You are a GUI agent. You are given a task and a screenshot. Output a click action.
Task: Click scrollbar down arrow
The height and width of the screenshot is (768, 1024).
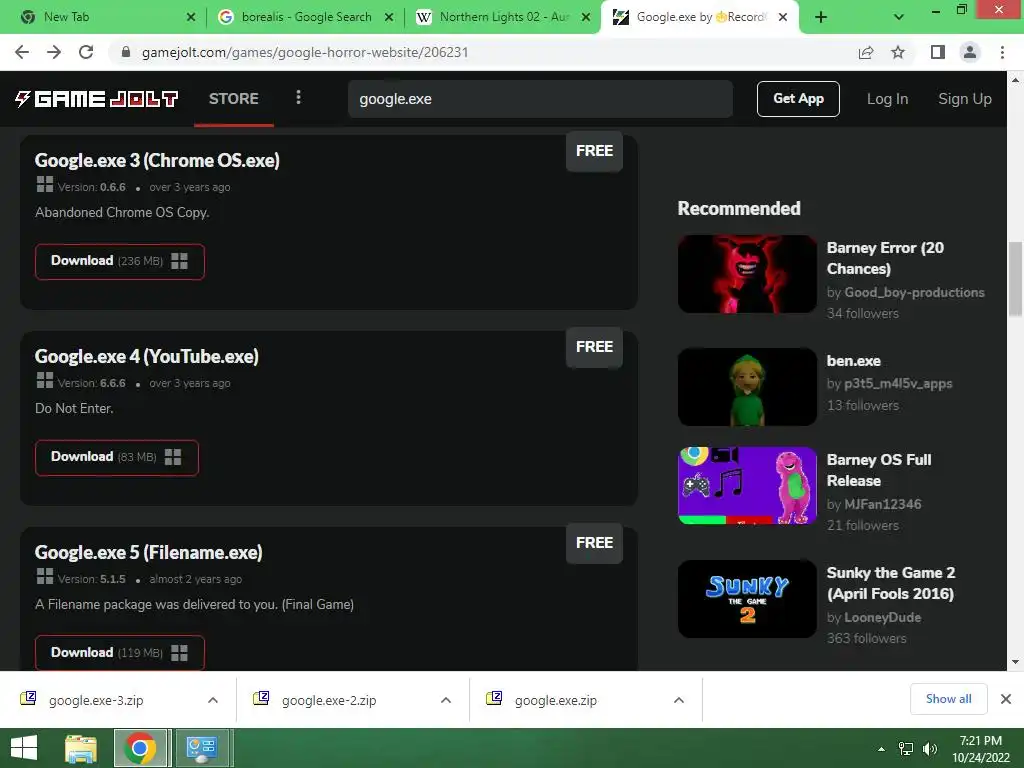[x=1015, y=662]
